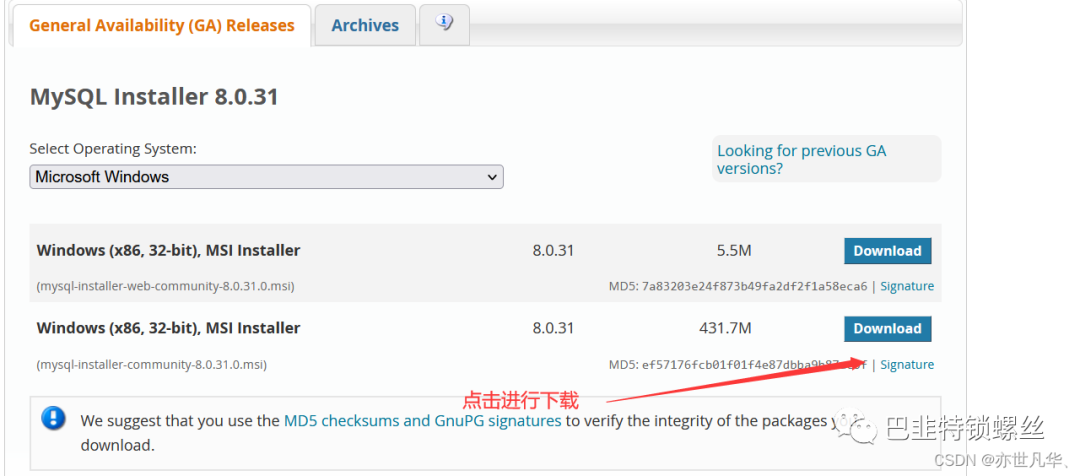Viewport: 1080px width, 476px height.
Task: Select the MySQL Installer 8.0.31 heading
Action: pos(154,96)
